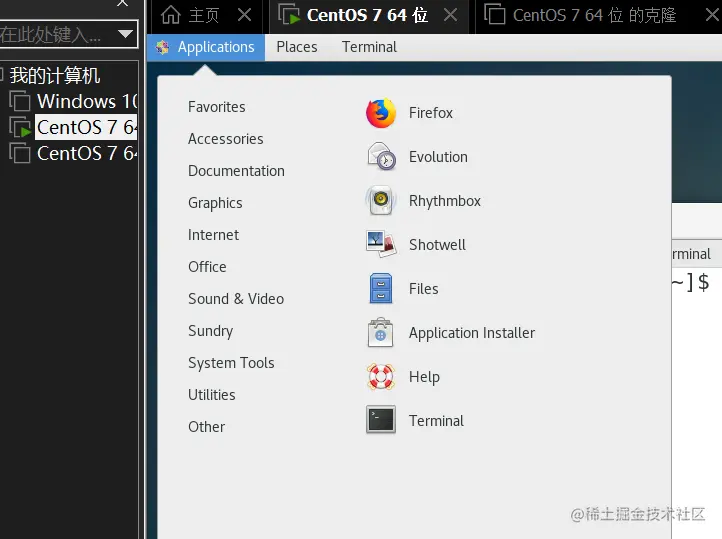Image resolution: width=722 pixels, height=539 pixels.
Task: Click the Evolution label
Action: pyautogui.click(x=438, y=156)
